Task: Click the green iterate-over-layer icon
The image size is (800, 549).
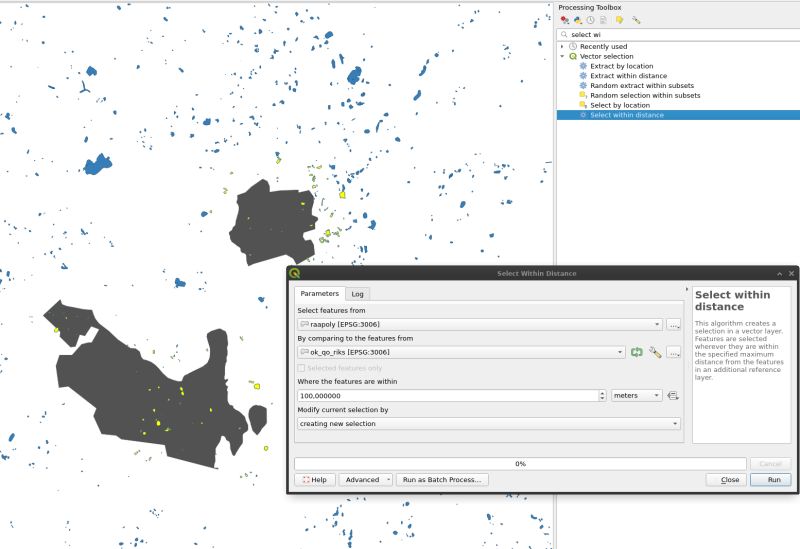Action: 637,352
